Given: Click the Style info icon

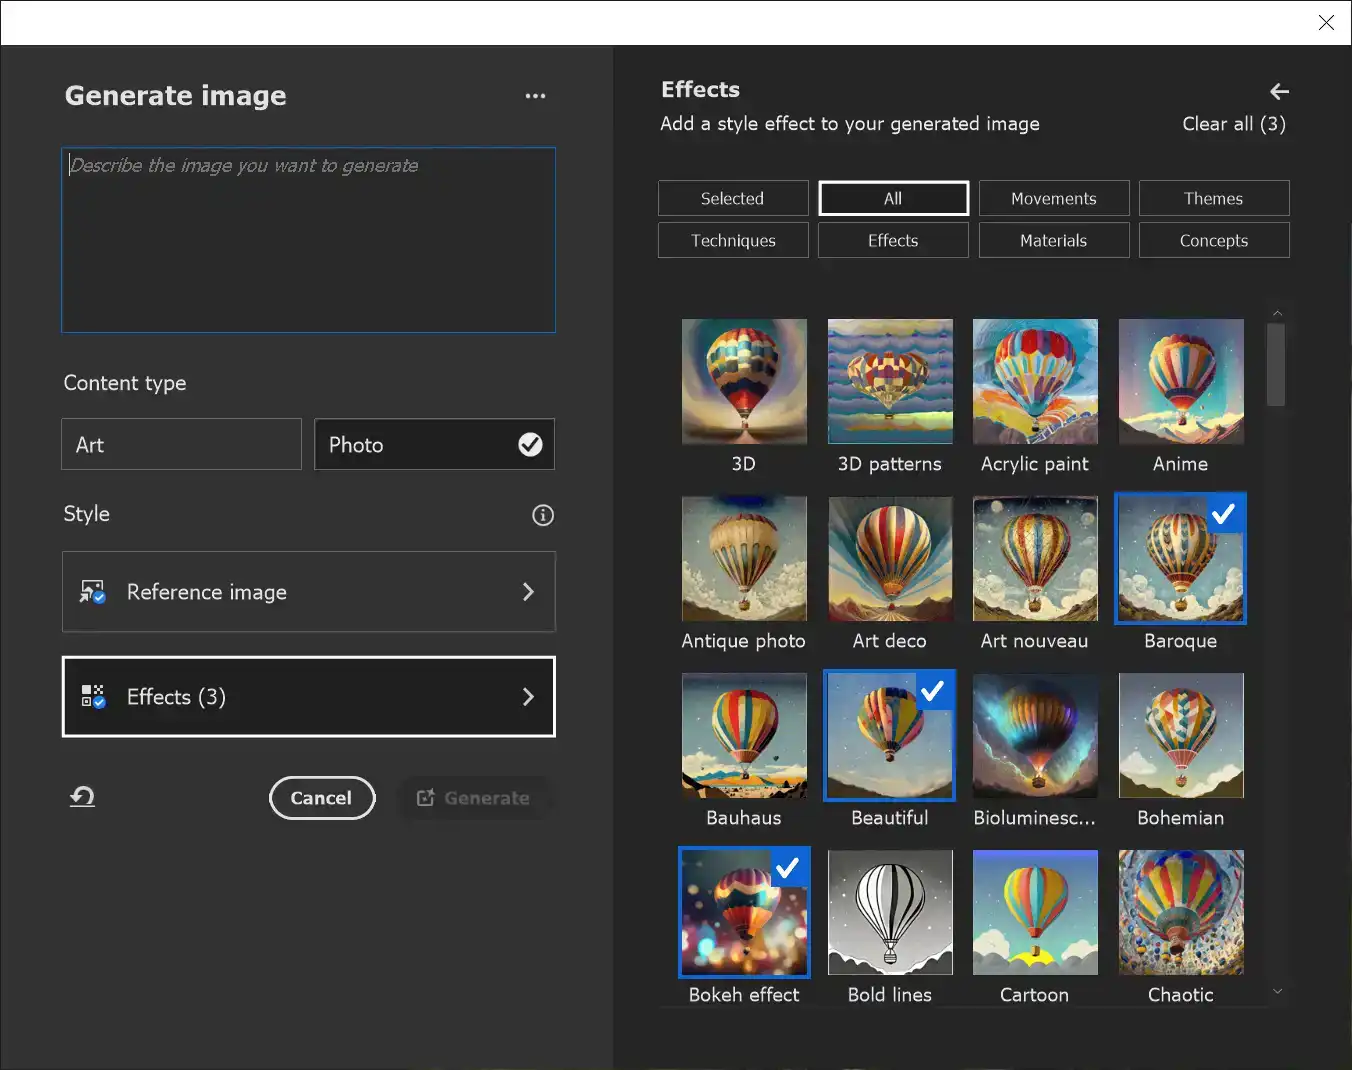Looking at the screenshot, I should coord(543,515).
